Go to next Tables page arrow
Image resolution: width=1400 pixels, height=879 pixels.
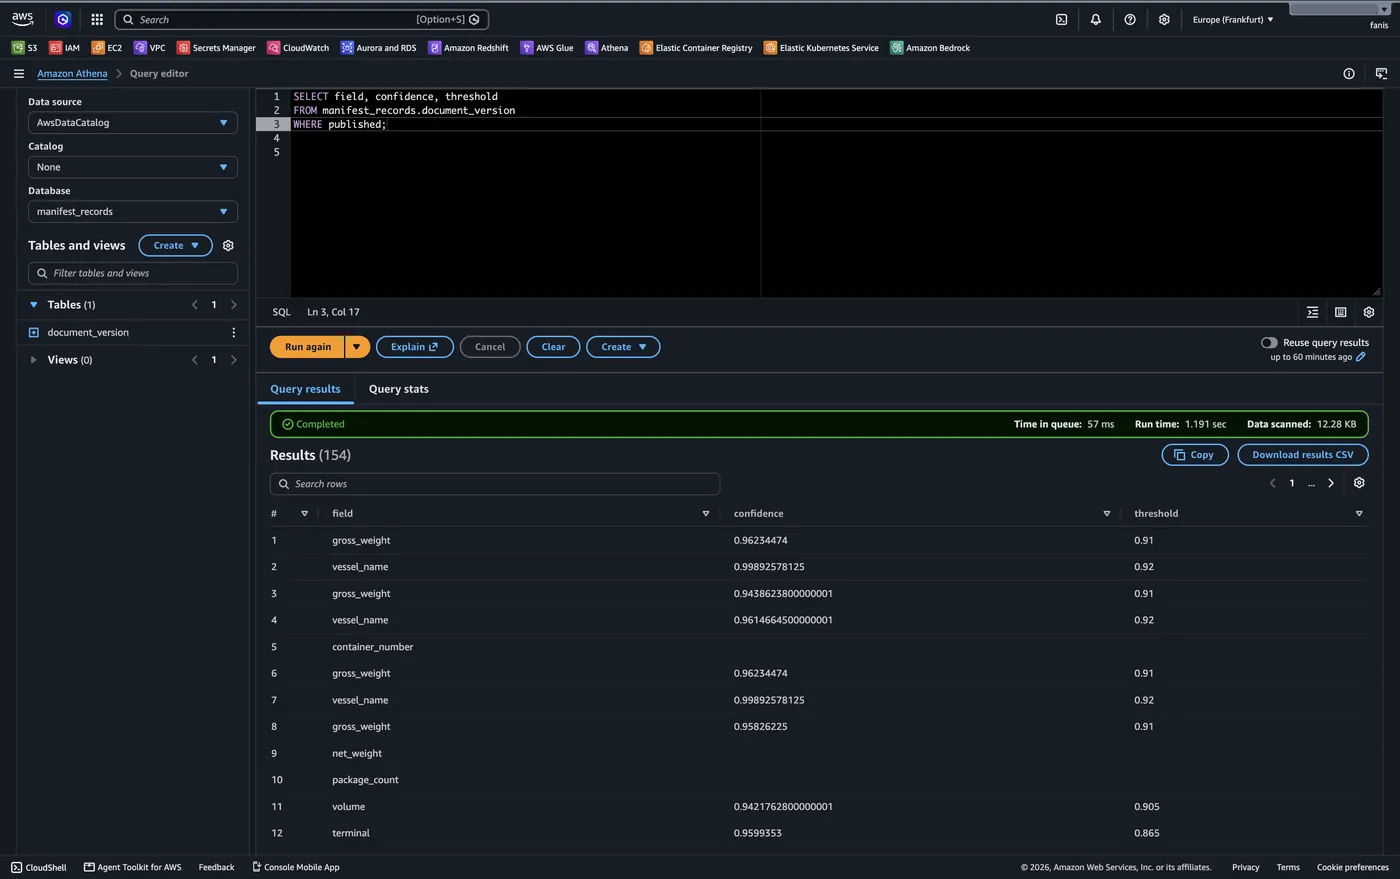point(233,304)
